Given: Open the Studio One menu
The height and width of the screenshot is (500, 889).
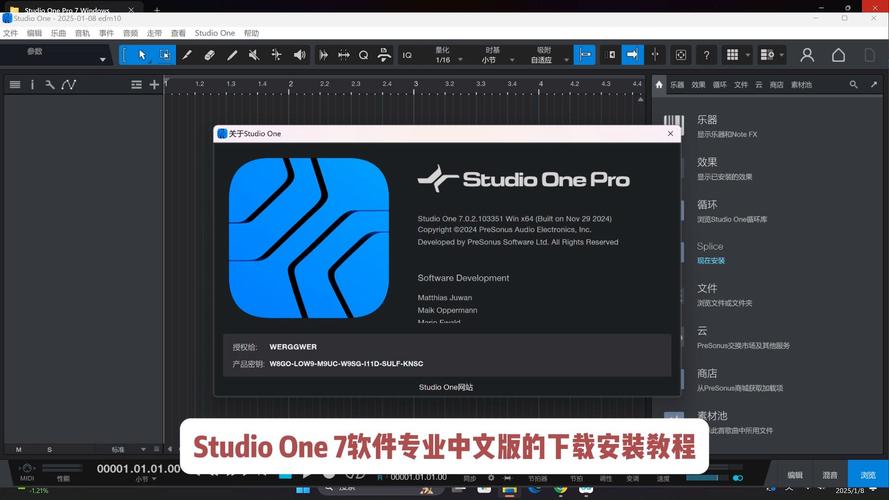Looking at the screenshot, I should coord(214,33).
